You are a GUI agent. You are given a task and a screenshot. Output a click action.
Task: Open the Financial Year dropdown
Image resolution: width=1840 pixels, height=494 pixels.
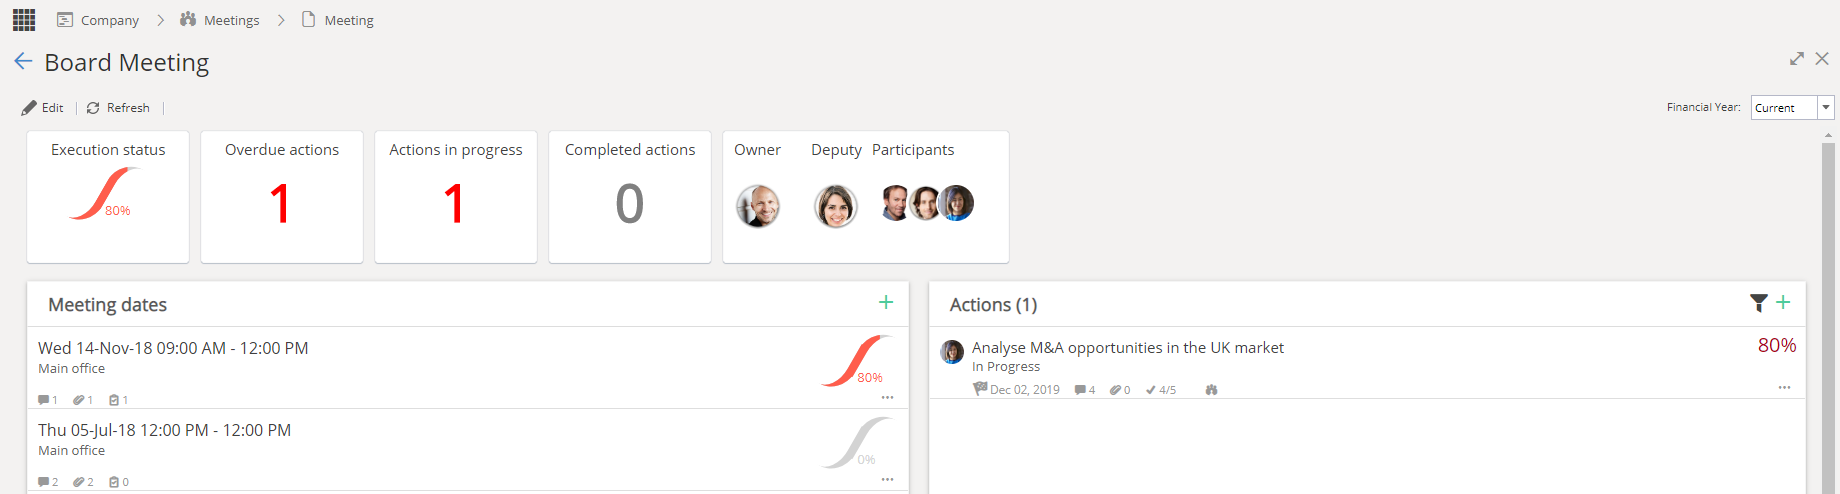(1826, 107)
